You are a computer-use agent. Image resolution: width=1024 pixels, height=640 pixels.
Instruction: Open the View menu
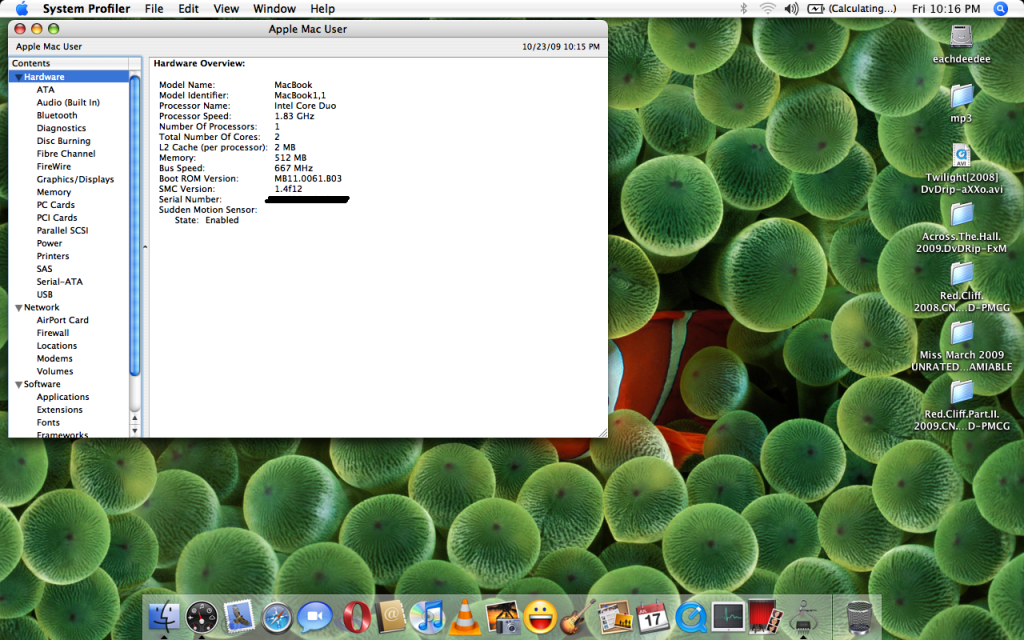coord(226,9)
